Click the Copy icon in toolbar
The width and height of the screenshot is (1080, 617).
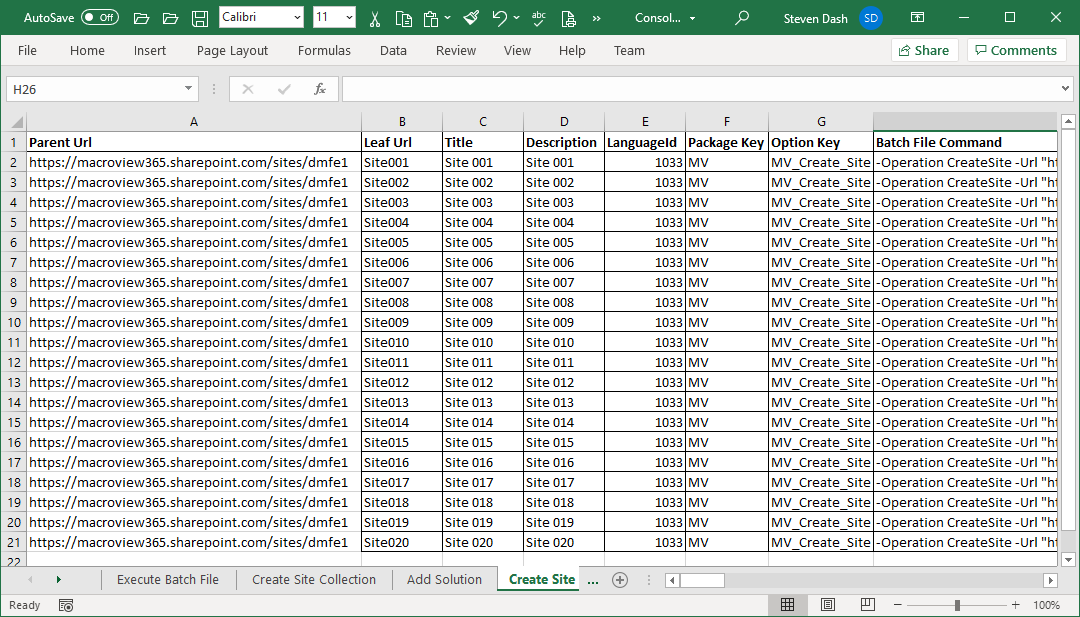(x=403, y=18)
